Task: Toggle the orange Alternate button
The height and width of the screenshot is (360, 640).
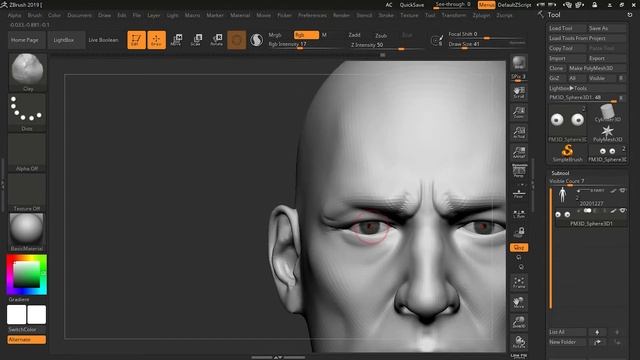Action: pyautogui.click(x=27, y=340)
